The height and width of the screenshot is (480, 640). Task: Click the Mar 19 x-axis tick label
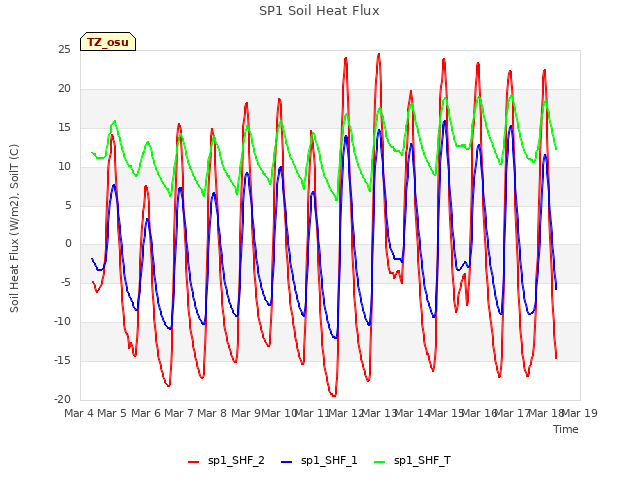tap(580, 413)
